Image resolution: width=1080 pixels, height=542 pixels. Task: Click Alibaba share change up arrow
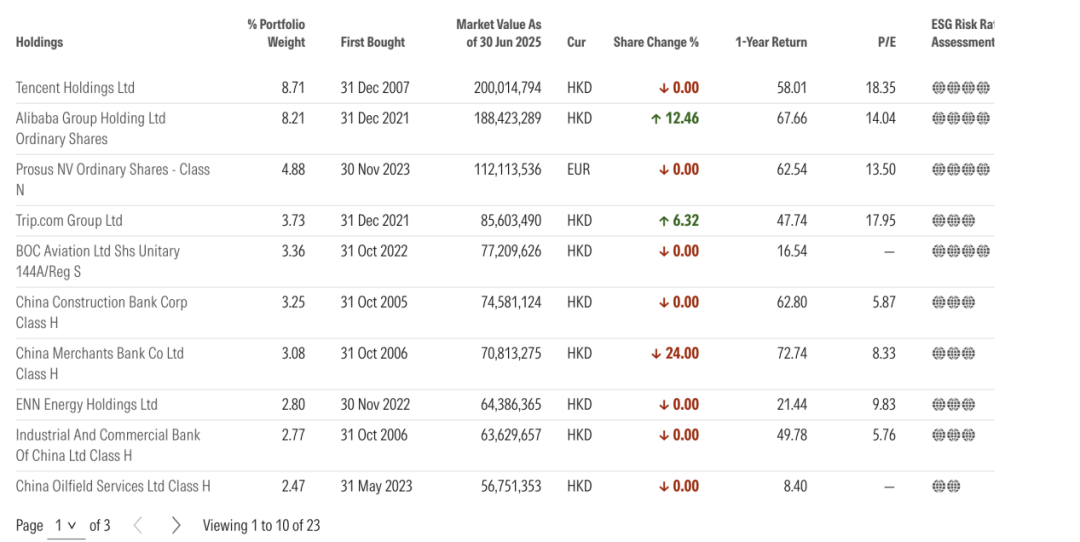(655, 118)
